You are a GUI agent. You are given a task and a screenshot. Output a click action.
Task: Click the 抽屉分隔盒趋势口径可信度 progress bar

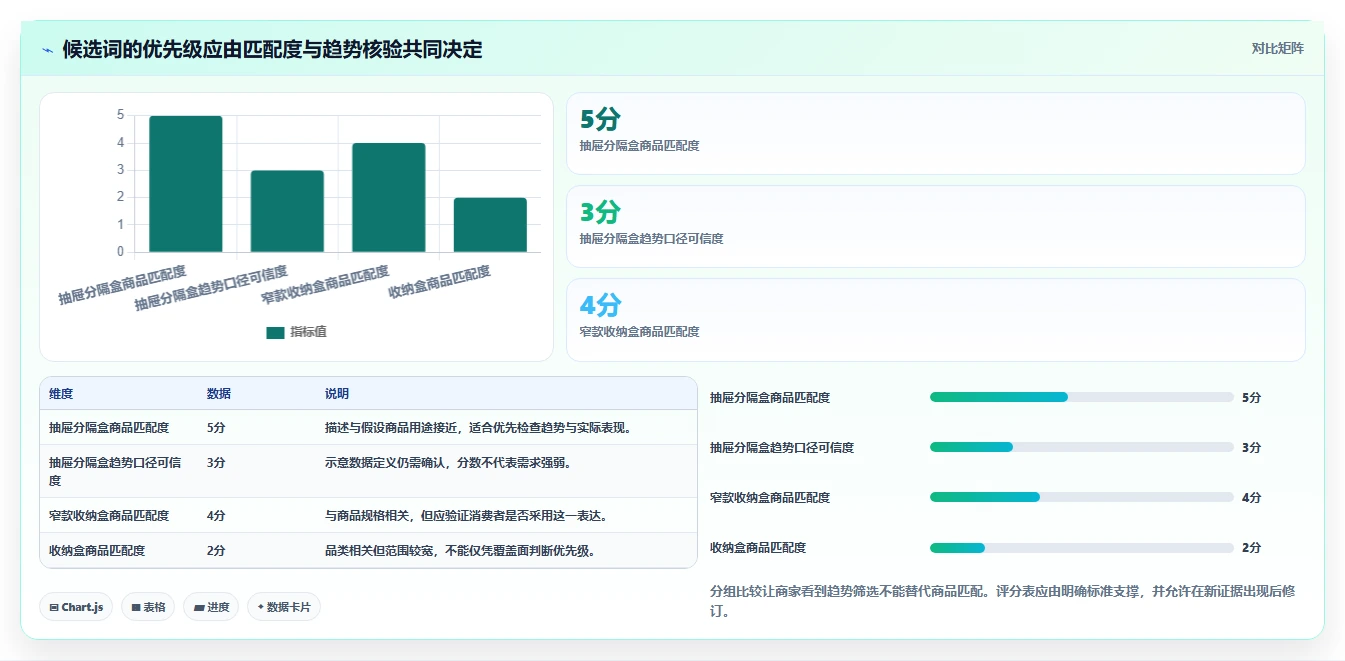pos(1082,447)
